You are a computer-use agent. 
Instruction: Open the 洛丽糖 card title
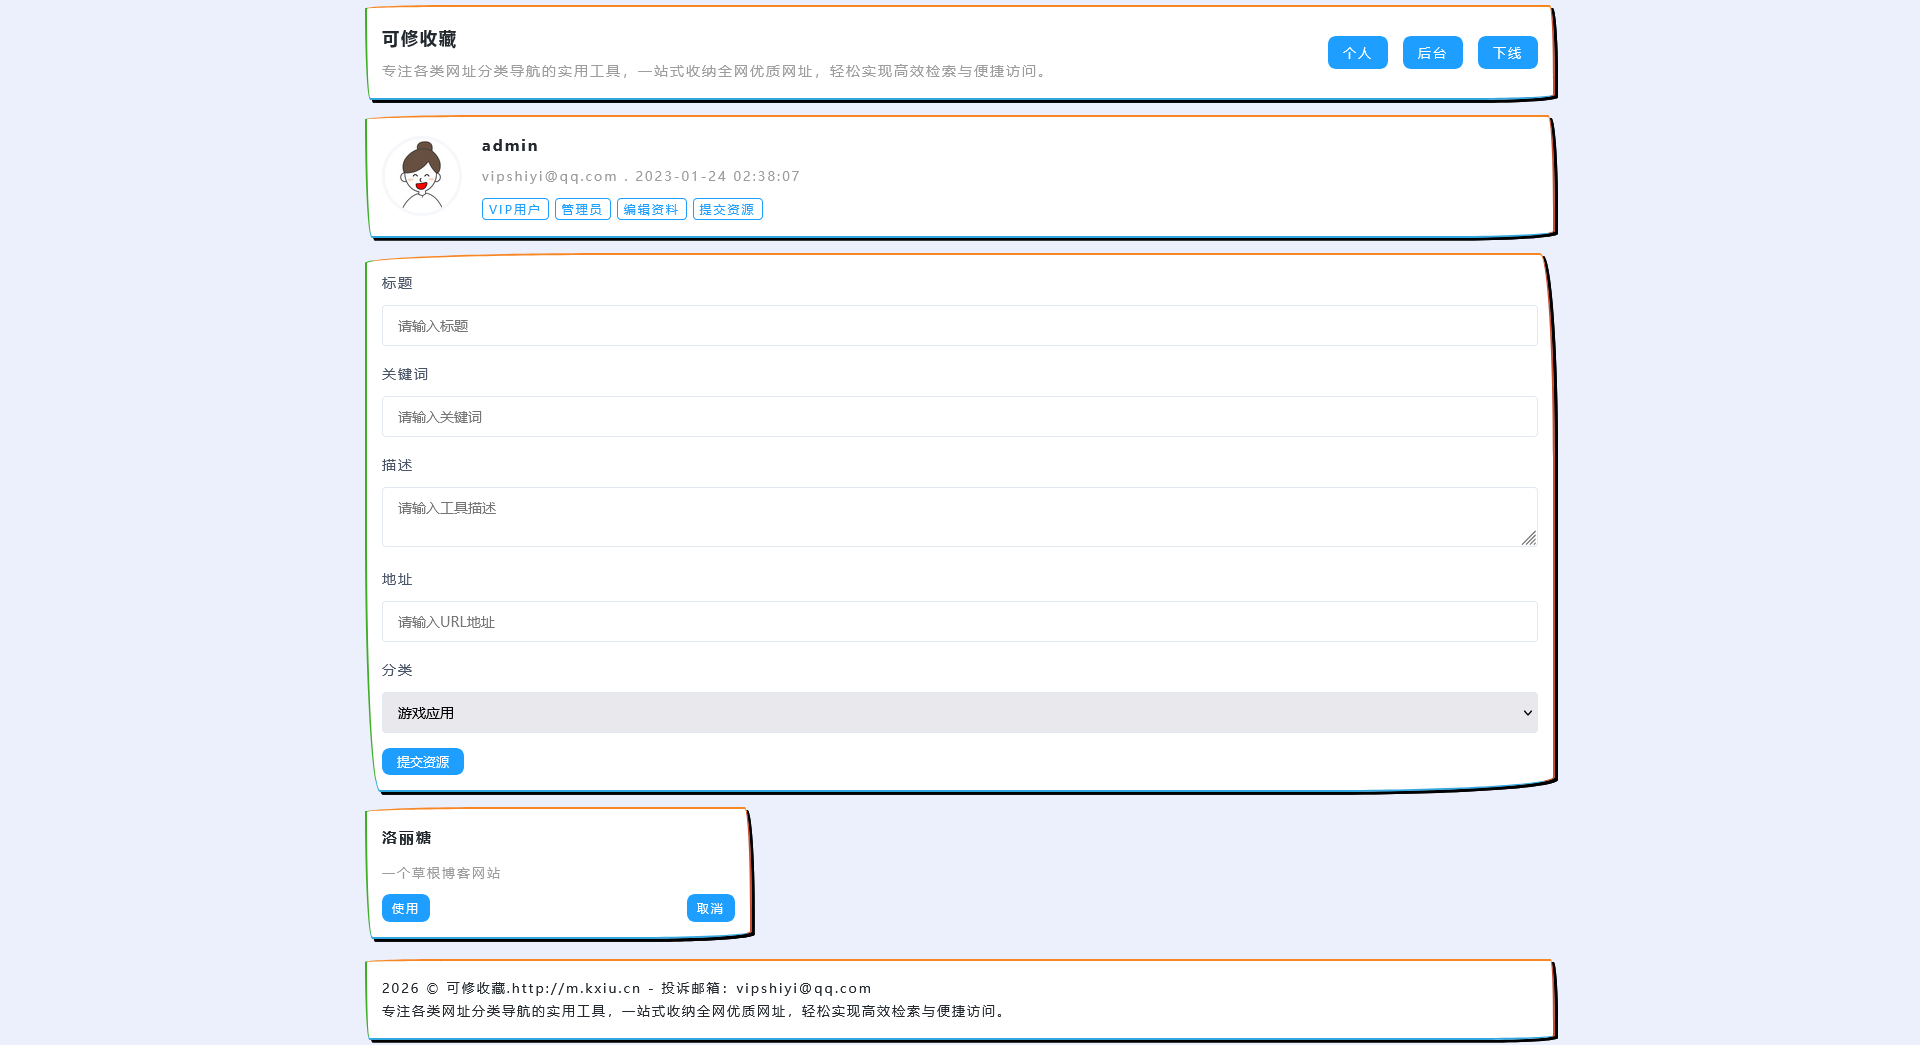[407, 838]
